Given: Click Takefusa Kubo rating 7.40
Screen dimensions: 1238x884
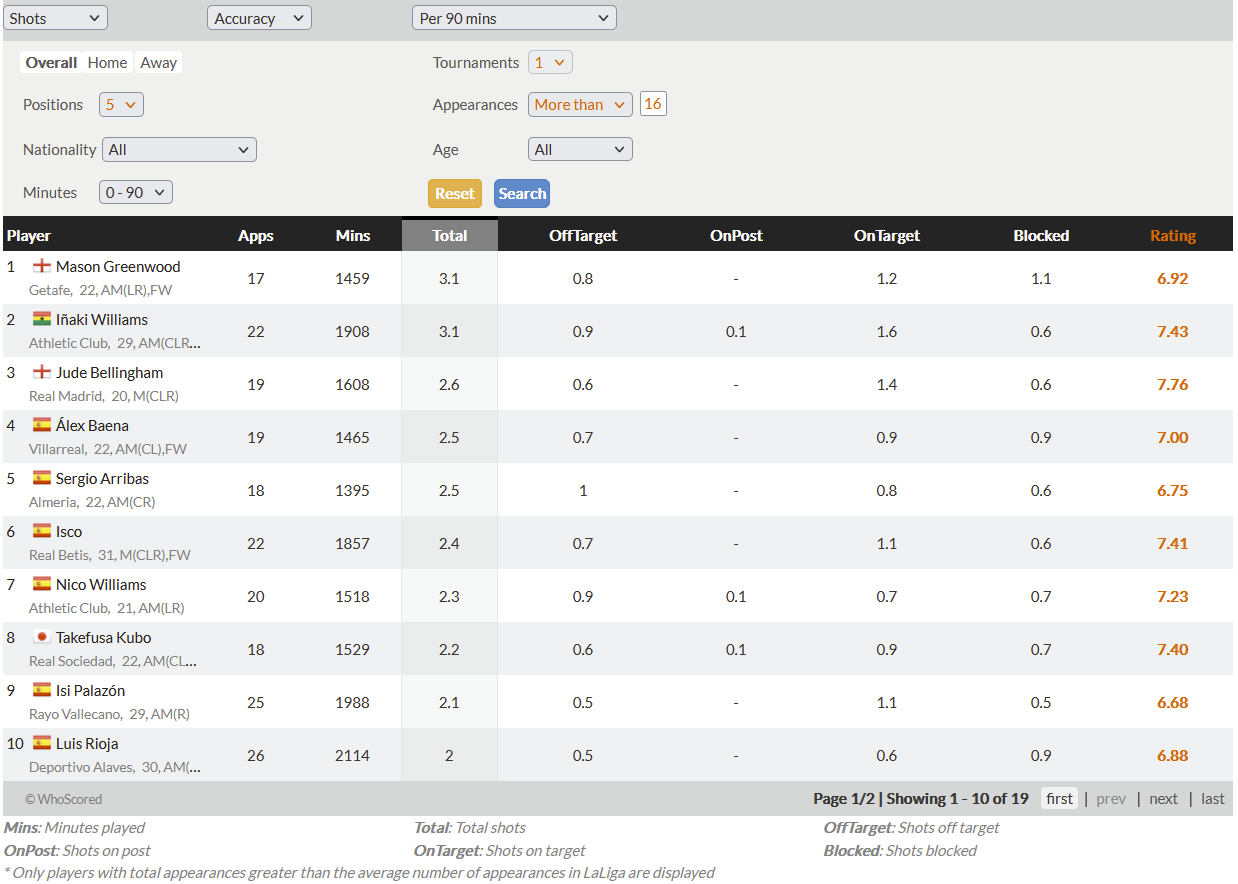Looking at the screenshot, I should [x=1173, y=650].
